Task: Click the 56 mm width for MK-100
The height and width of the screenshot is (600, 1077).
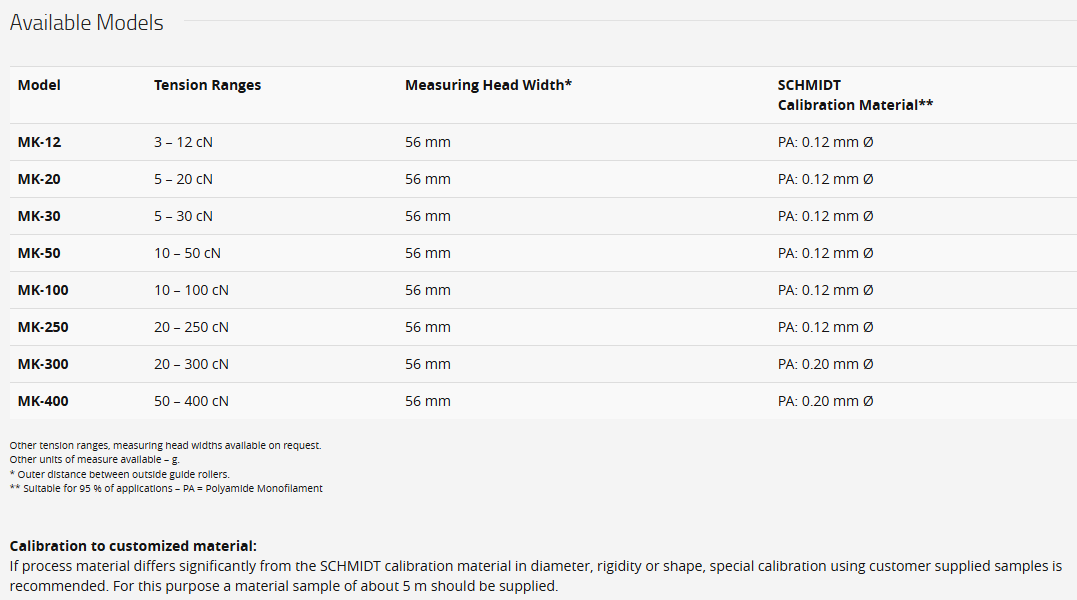Action: [x=428, y=290]
